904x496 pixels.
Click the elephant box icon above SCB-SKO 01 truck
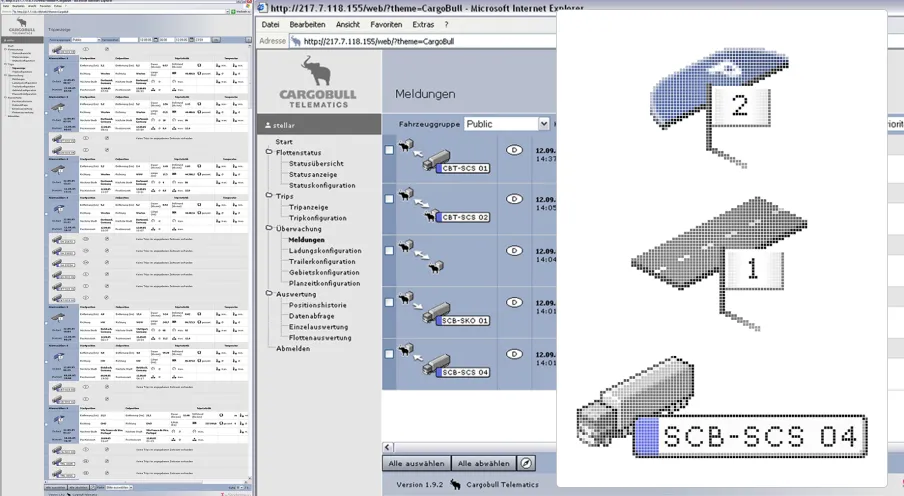pos(406,297)
